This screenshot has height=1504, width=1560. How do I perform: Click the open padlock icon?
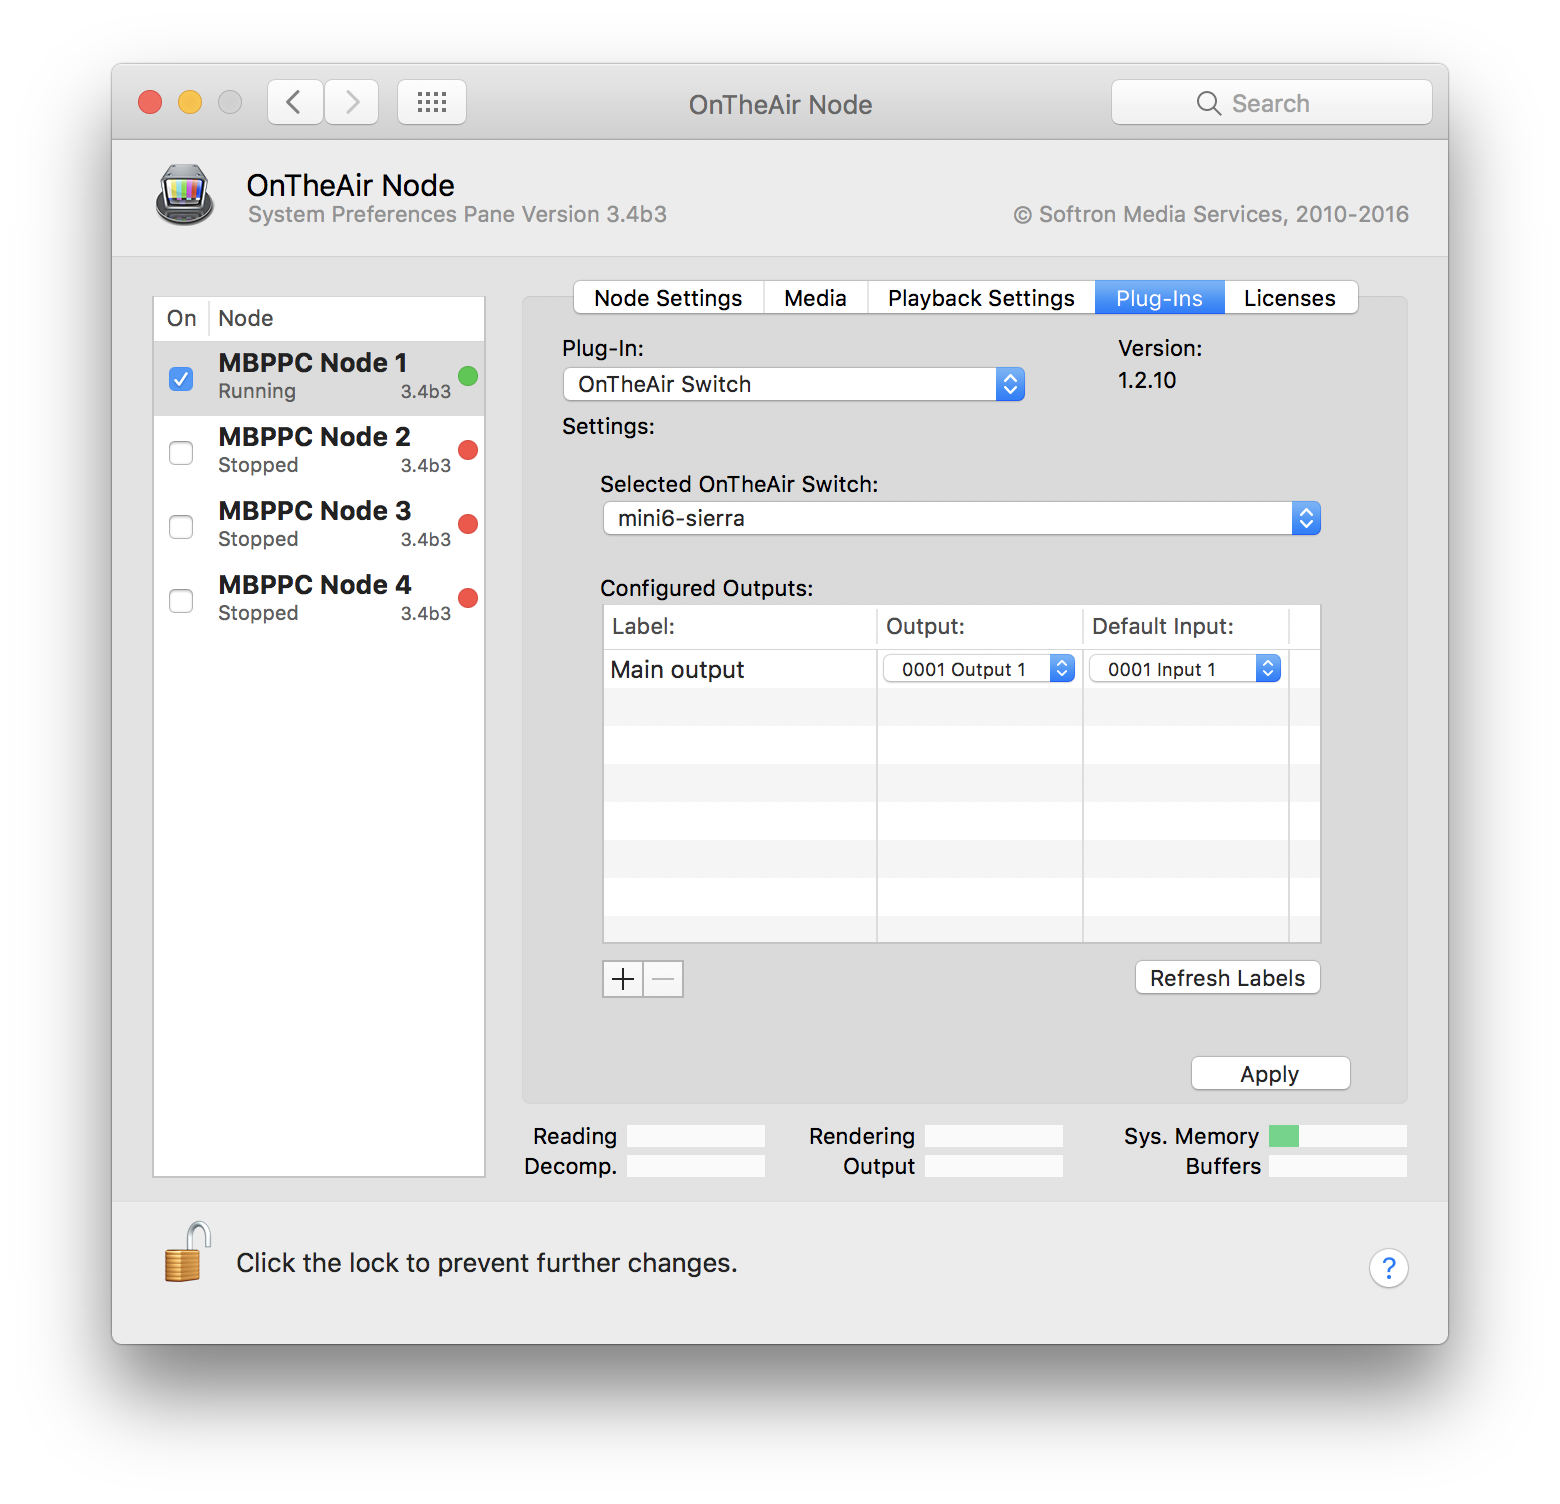(x=187, y=1252)
